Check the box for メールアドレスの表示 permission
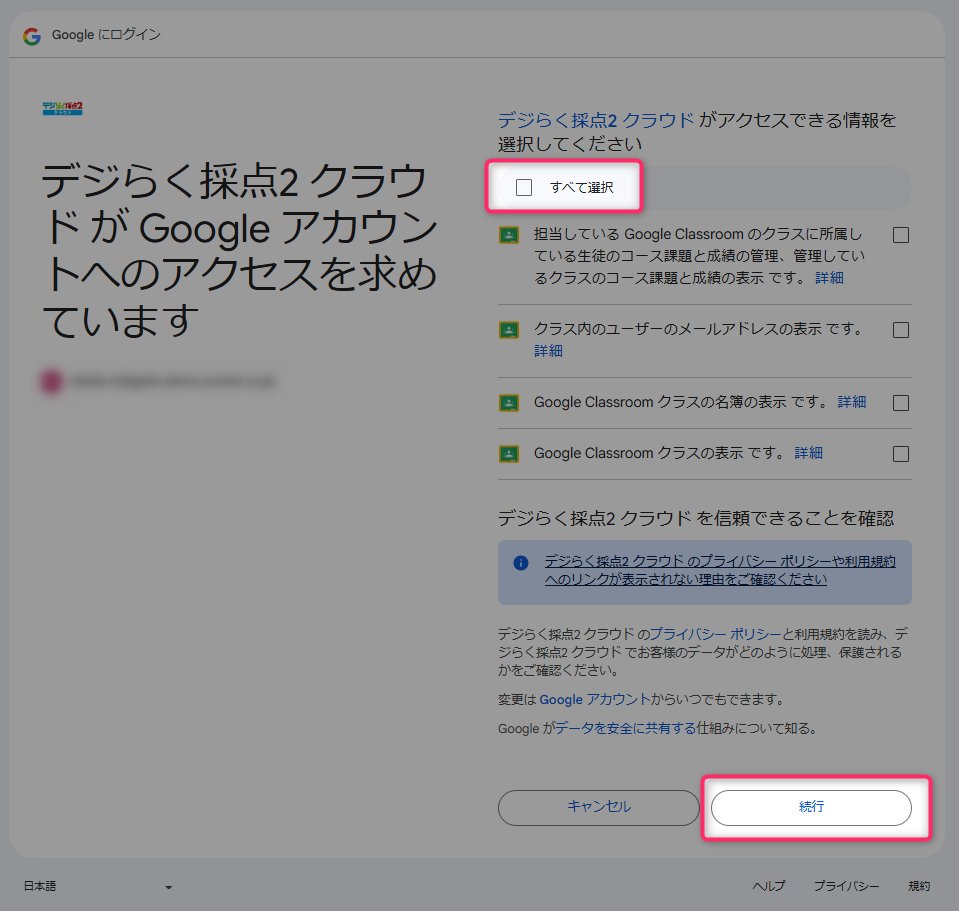Viewport: 959px width, 911px height. (x=900, y=330)
